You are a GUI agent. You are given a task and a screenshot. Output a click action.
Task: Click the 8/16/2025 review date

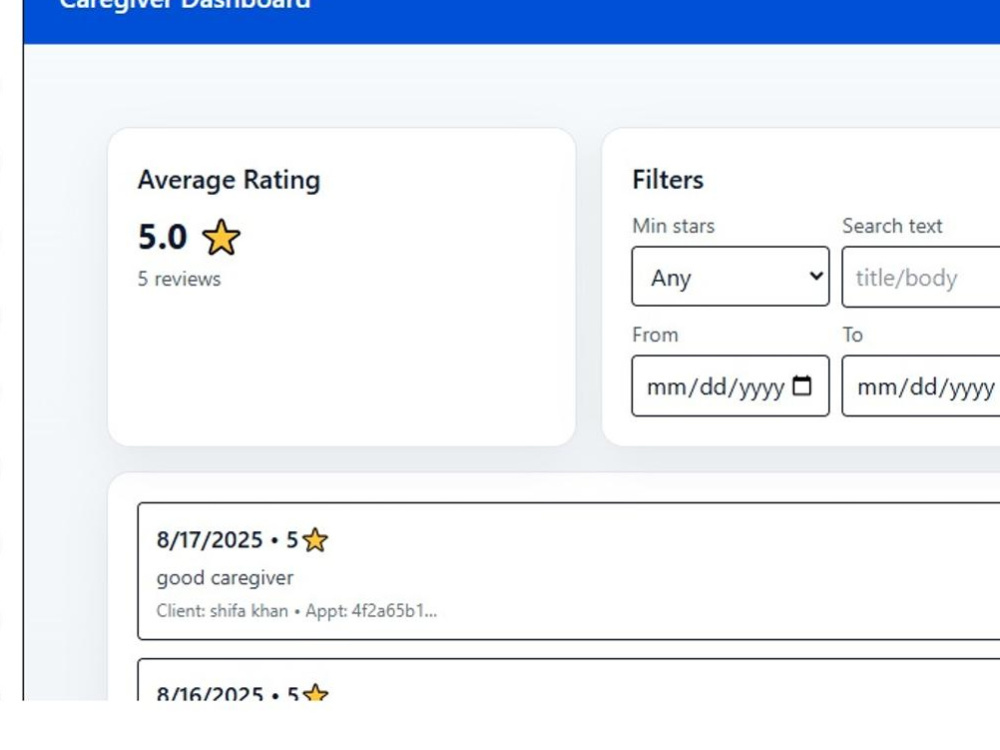pos(210,693)
